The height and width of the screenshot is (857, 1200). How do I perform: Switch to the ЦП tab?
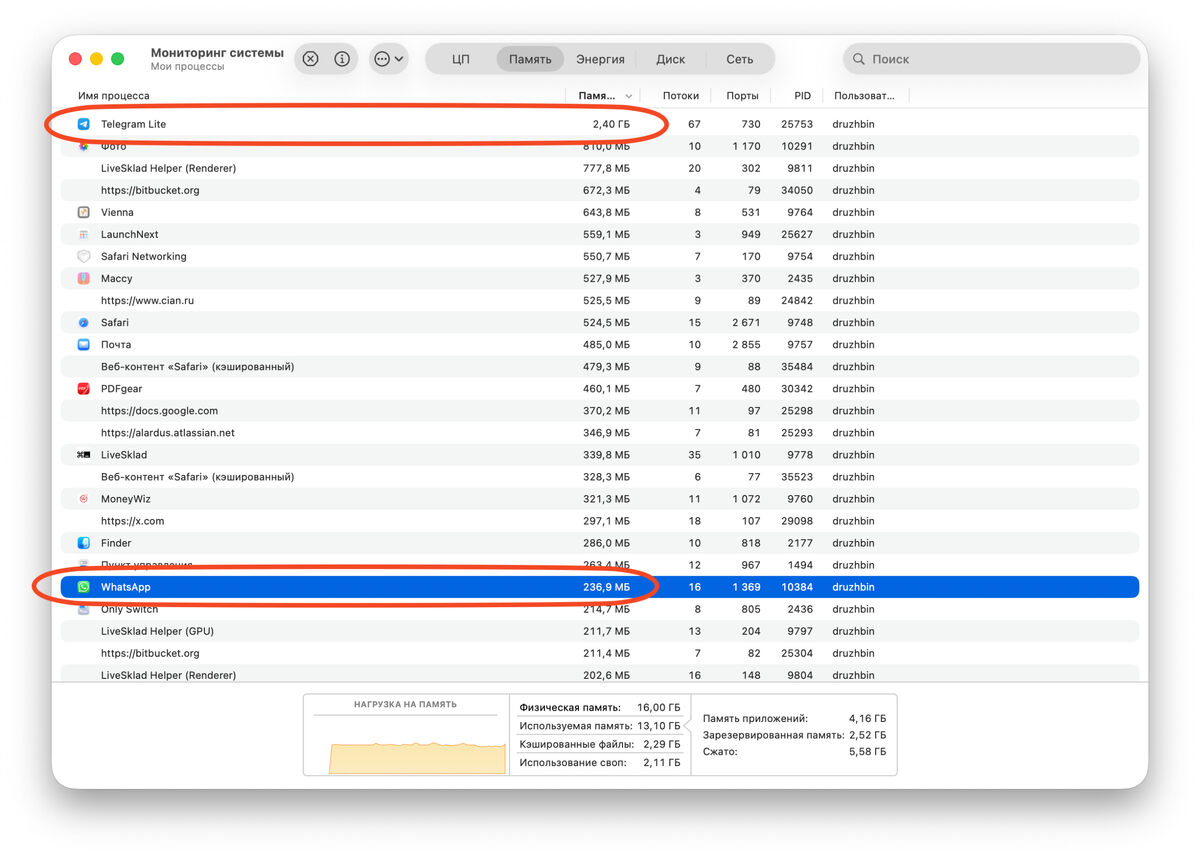461,59
